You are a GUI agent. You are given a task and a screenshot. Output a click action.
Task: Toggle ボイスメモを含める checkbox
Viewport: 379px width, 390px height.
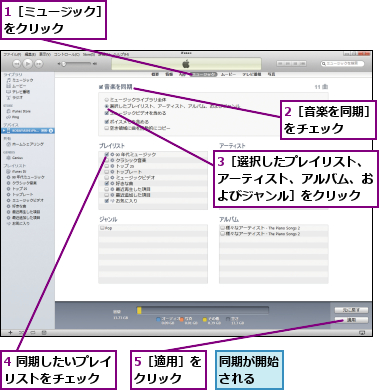(107, 122)
